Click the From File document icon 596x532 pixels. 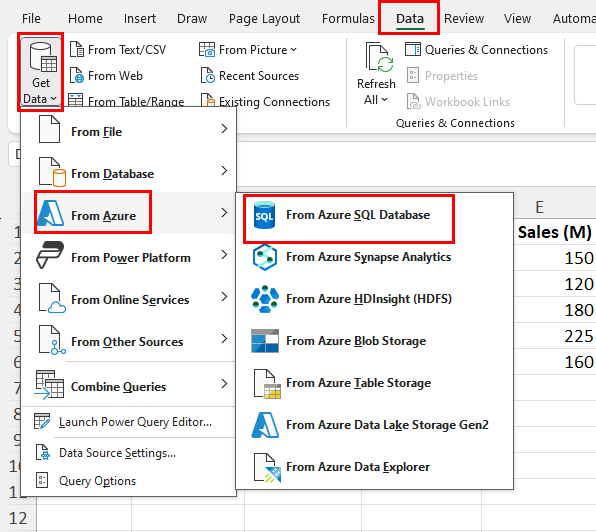[49, 130]
